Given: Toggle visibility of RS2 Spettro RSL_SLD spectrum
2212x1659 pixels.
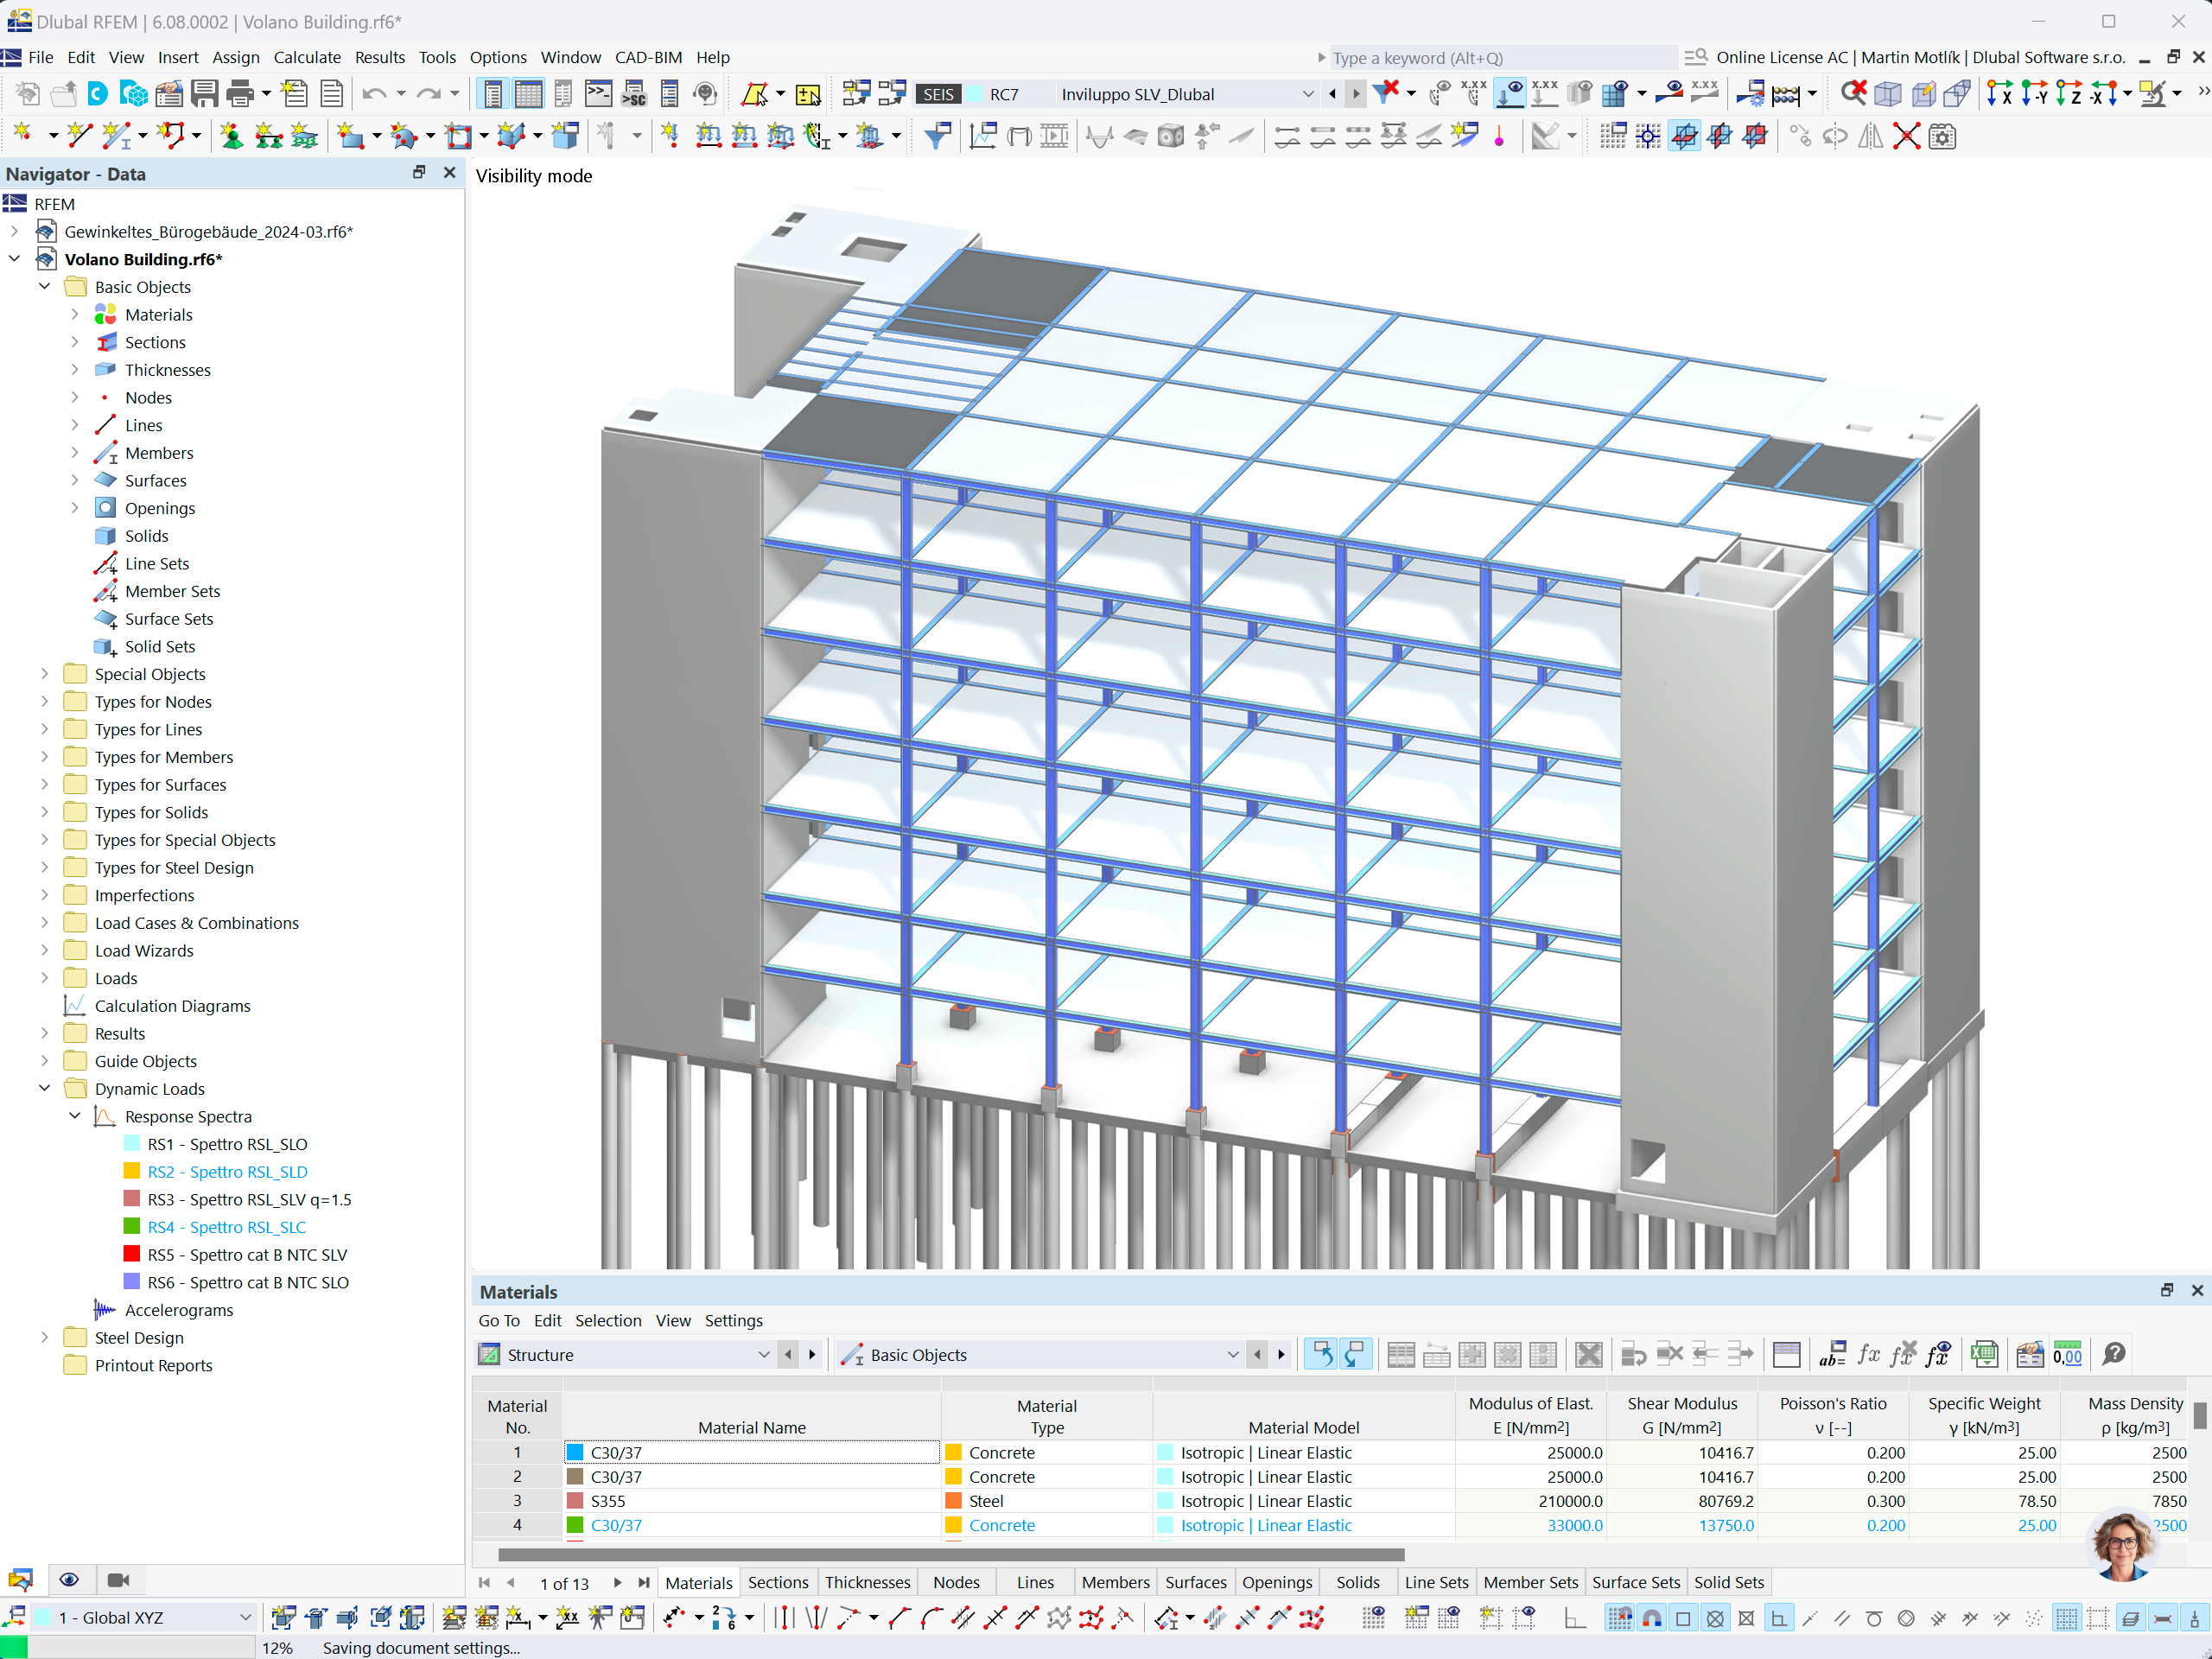Looking at the screenshot, I should tap(137, 1171).
